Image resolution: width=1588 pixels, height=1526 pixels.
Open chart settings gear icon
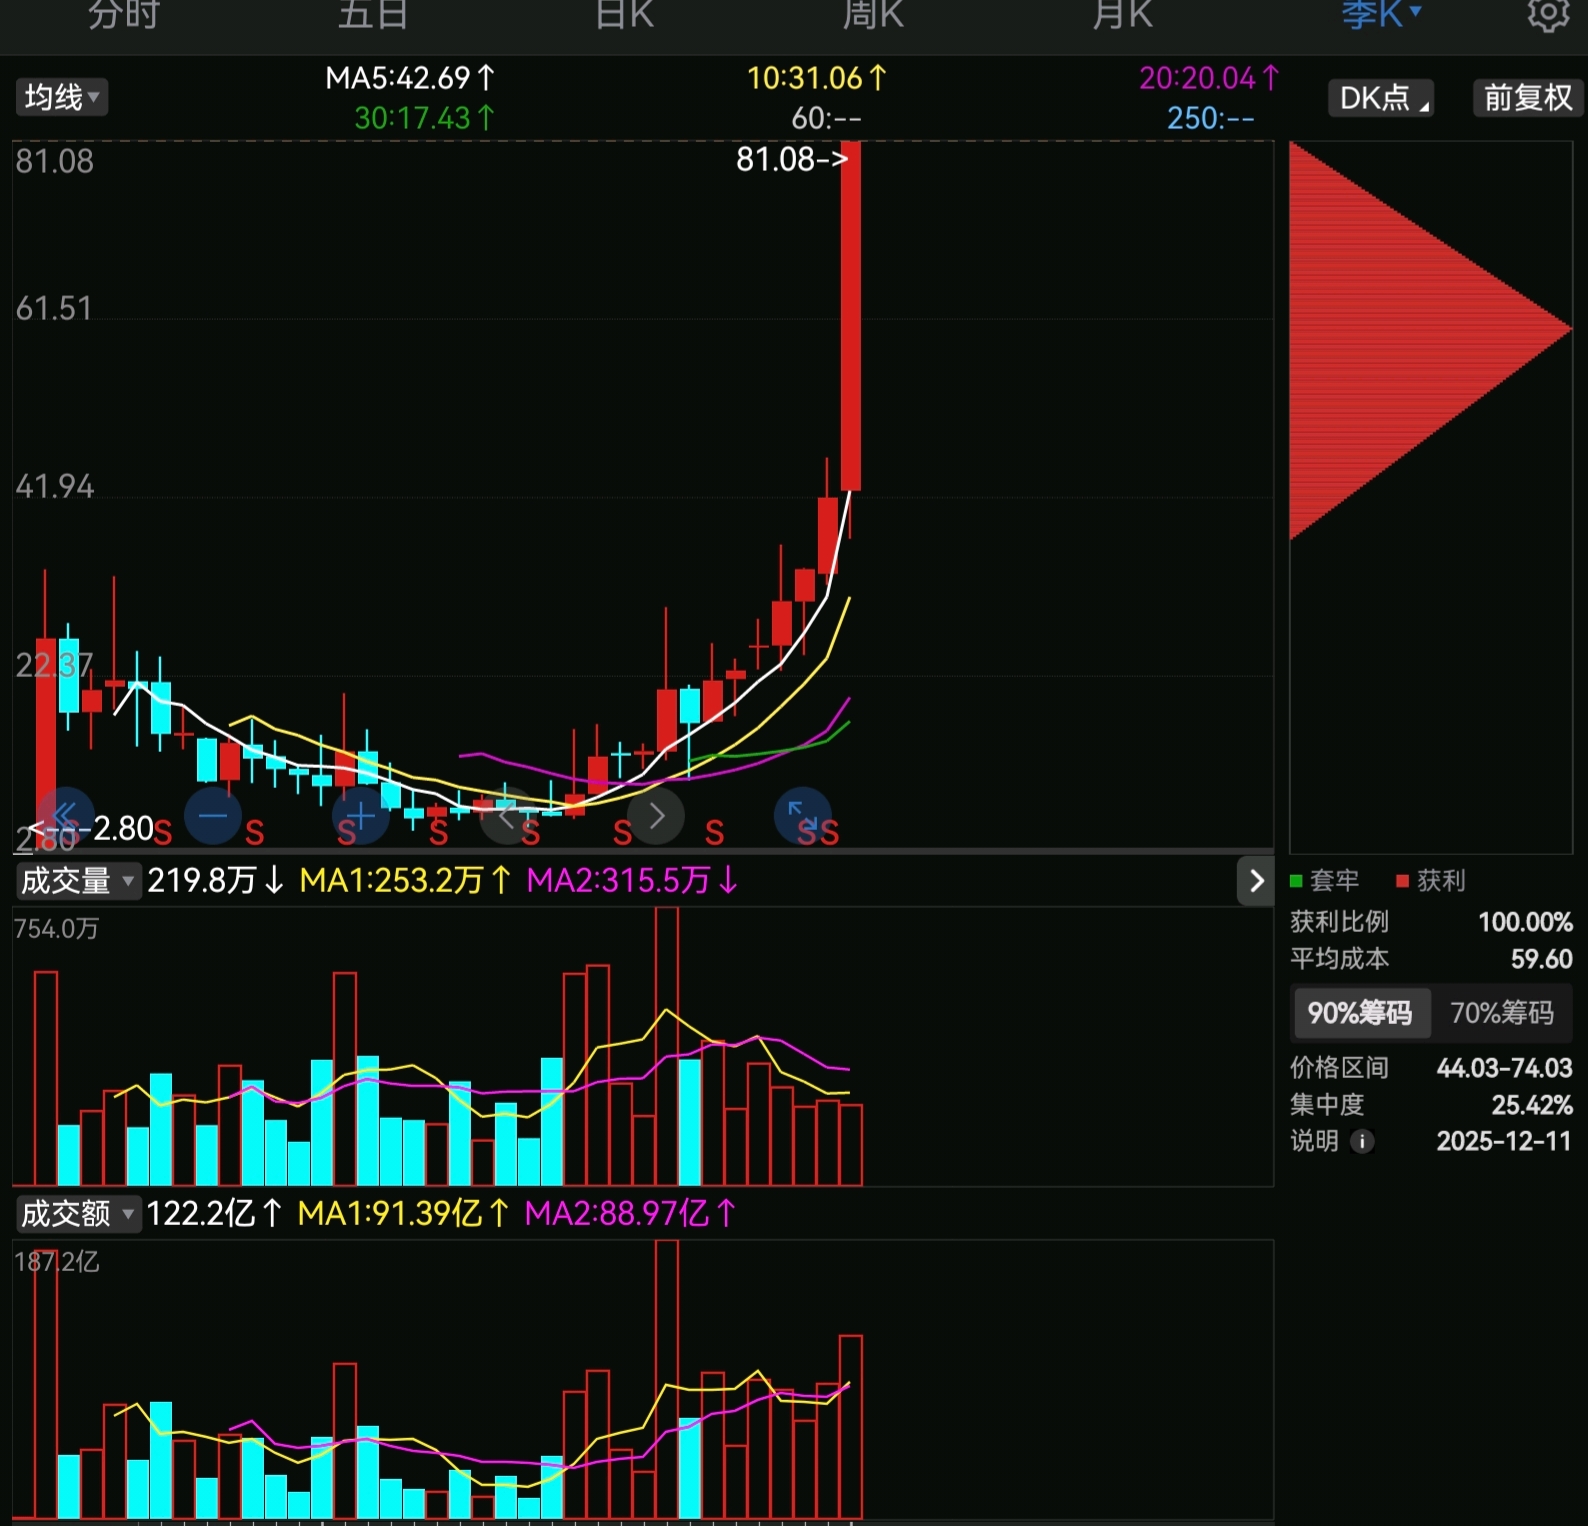pyautogui.click(x=1547, y=15)
